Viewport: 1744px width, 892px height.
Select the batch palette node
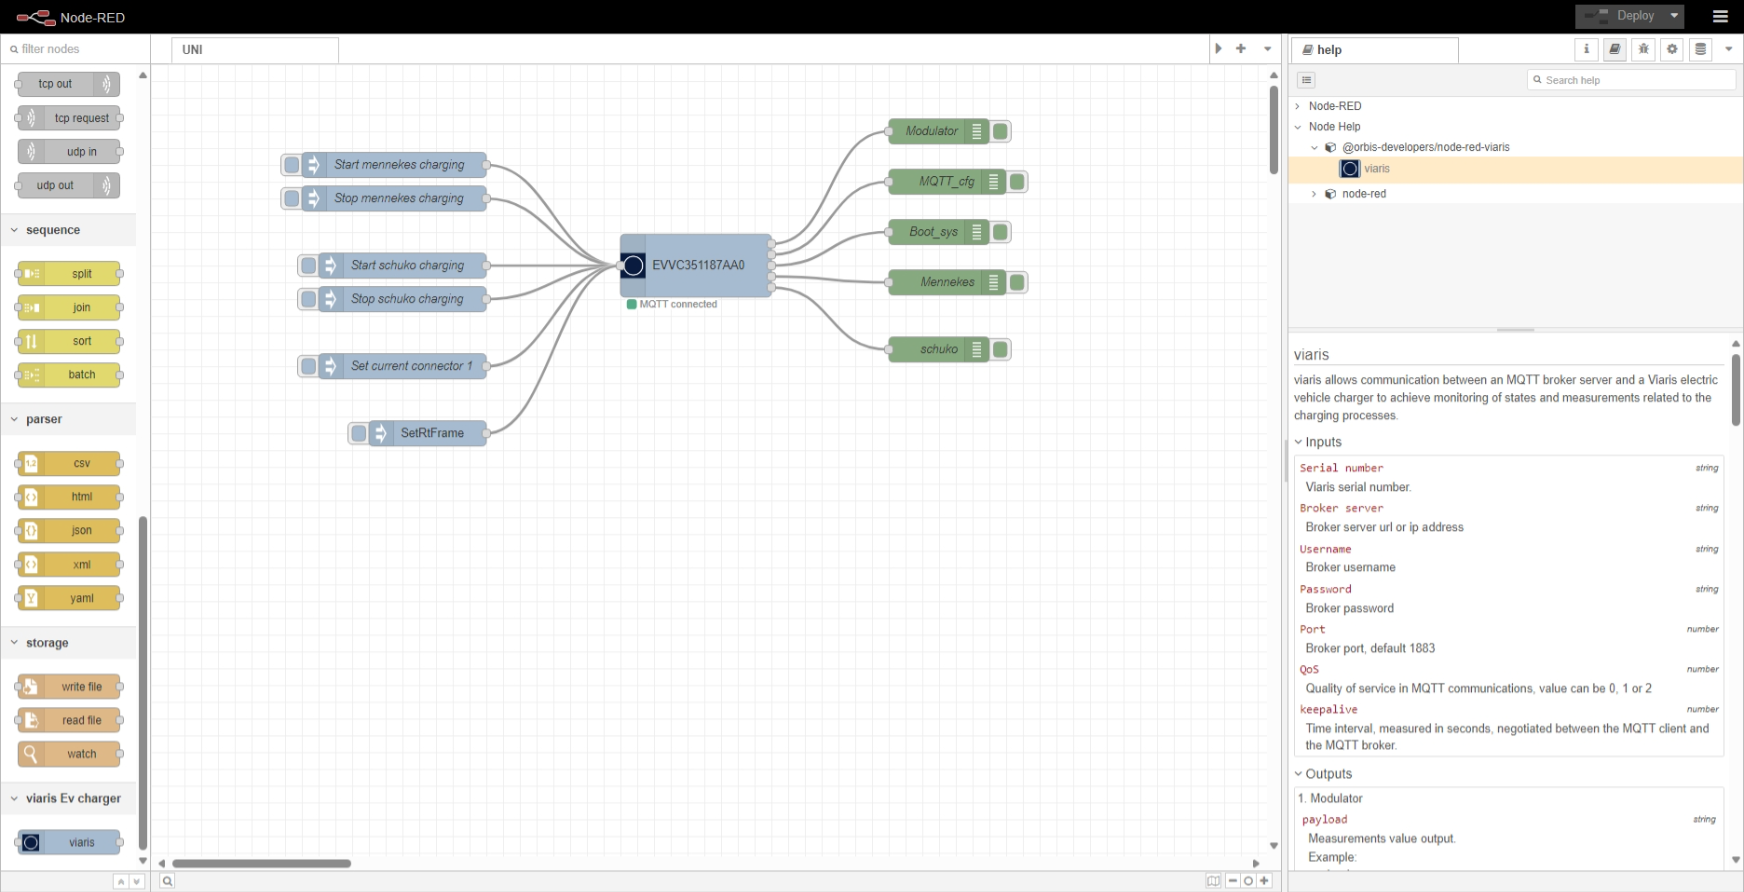pyautogui.click(x=68, y=375)
